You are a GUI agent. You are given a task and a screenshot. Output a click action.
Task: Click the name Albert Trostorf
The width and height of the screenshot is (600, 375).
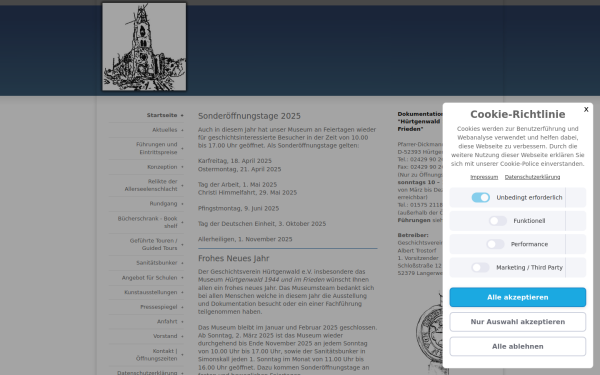[417, 251]
